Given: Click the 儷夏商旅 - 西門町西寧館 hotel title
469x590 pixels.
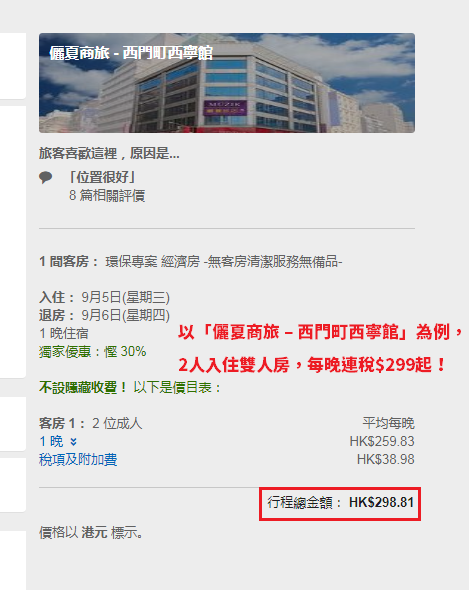Looking at the screenshot, I should [131, 53].
